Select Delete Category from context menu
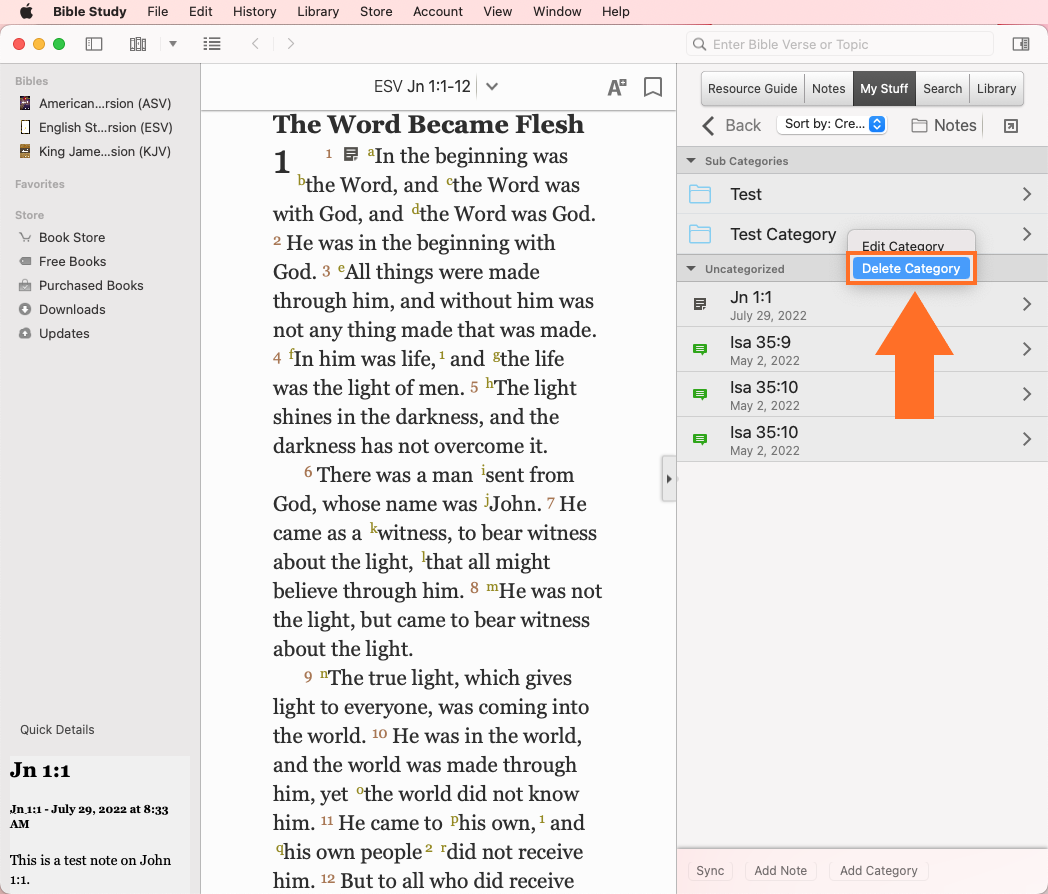1048x894 pixels. click(910, 269)
